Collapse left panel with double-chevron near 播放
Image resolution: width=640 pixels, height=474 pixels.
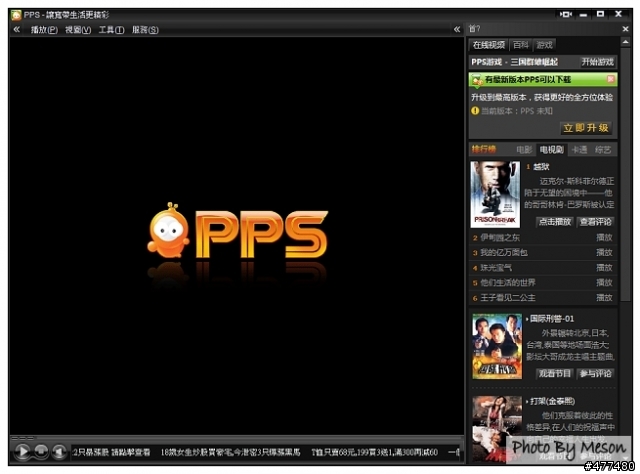pos(17,29)
